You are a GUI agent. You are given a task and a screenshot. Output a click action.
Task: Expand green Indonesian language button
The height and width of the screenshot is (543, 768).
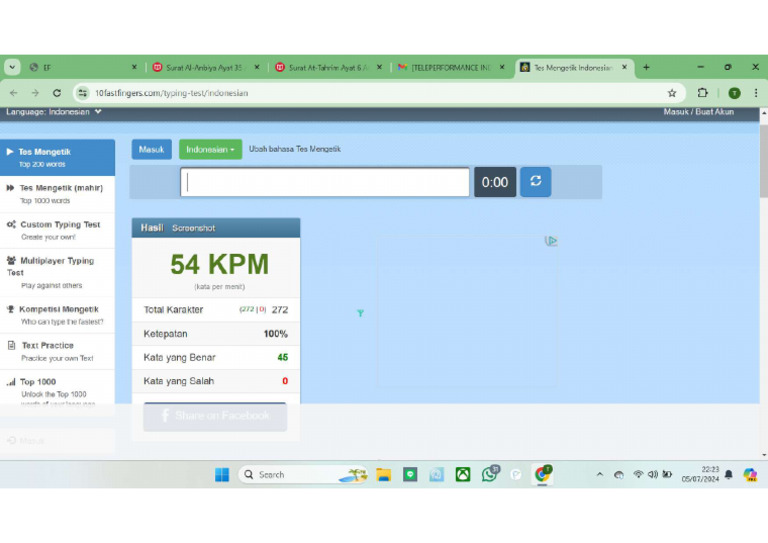pyautogui.click(x=210, y=149)
